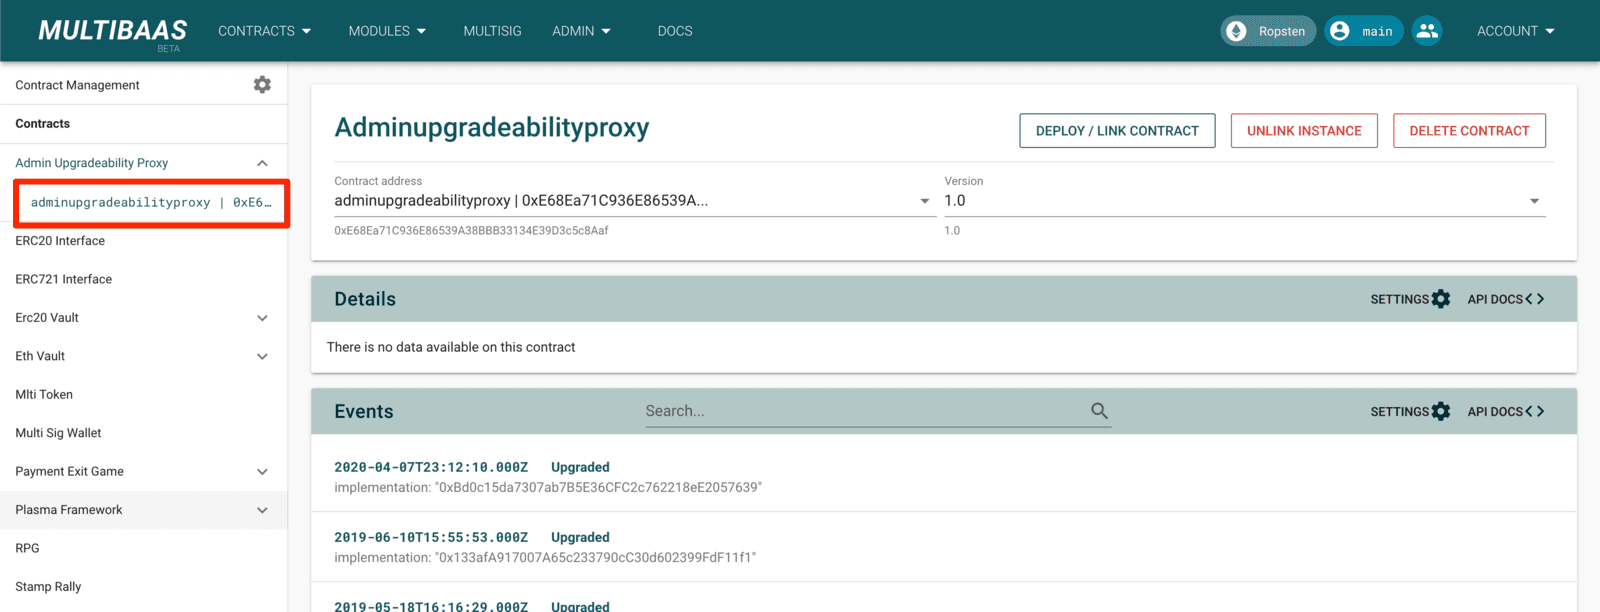Click implementation address 0xBd0c15da...
The height and width of the screenshot is (612, 1600).
pyautogui.click(x=598, y=488)
